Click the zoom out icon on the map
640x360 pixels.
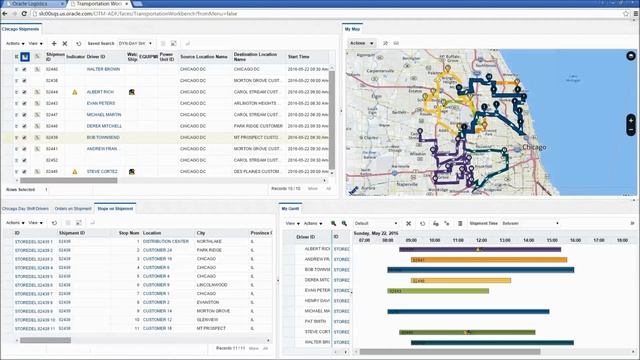[x=631, y=130]
